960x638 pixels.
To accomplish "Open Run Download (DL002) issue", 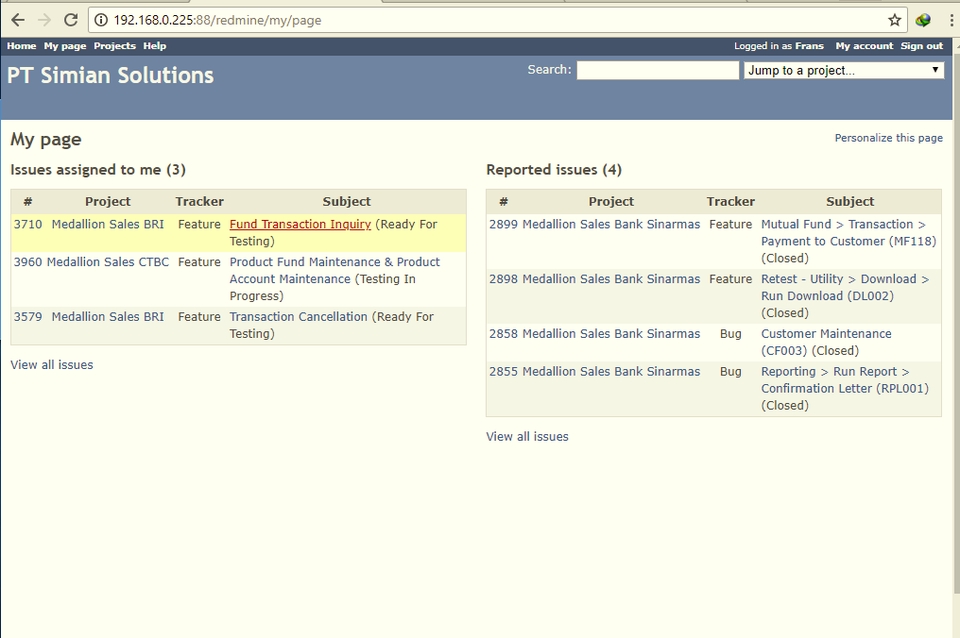I will 845,288.
